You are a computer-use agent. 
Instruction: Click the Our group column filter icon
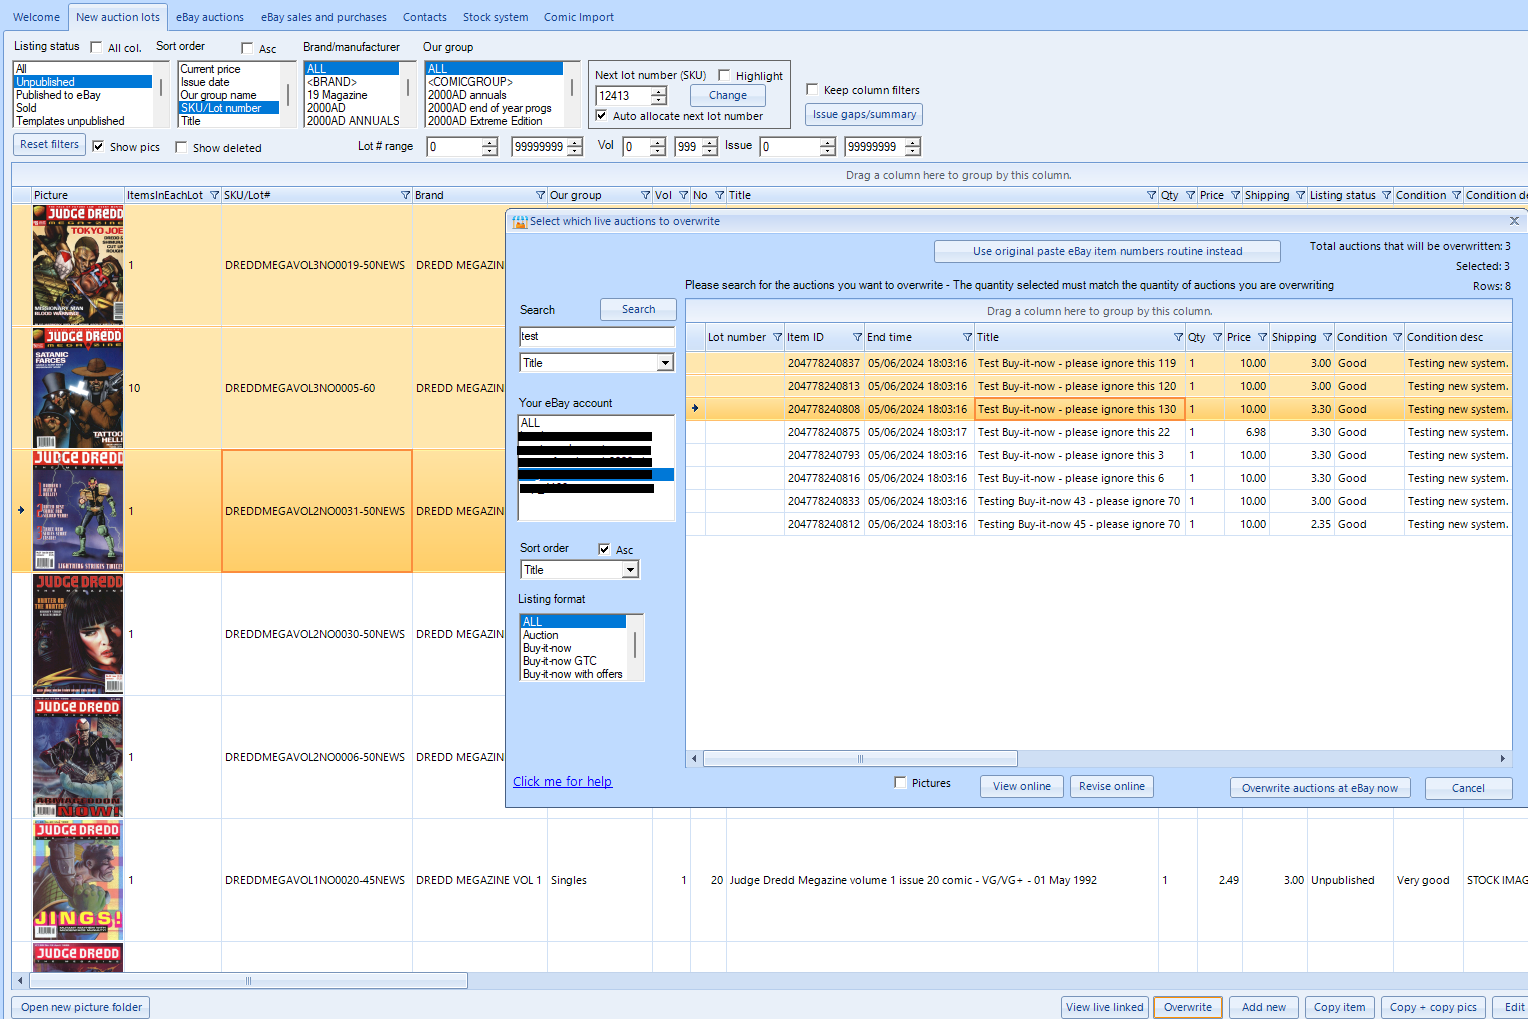pyautogui.click(x=645, y=195)
